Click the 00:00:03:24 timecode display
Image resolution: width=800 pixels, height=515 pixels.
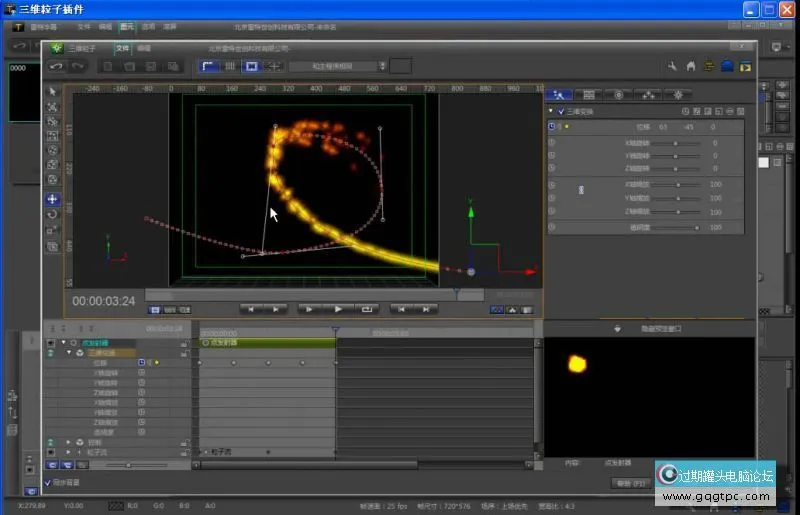tap(103, 300)
